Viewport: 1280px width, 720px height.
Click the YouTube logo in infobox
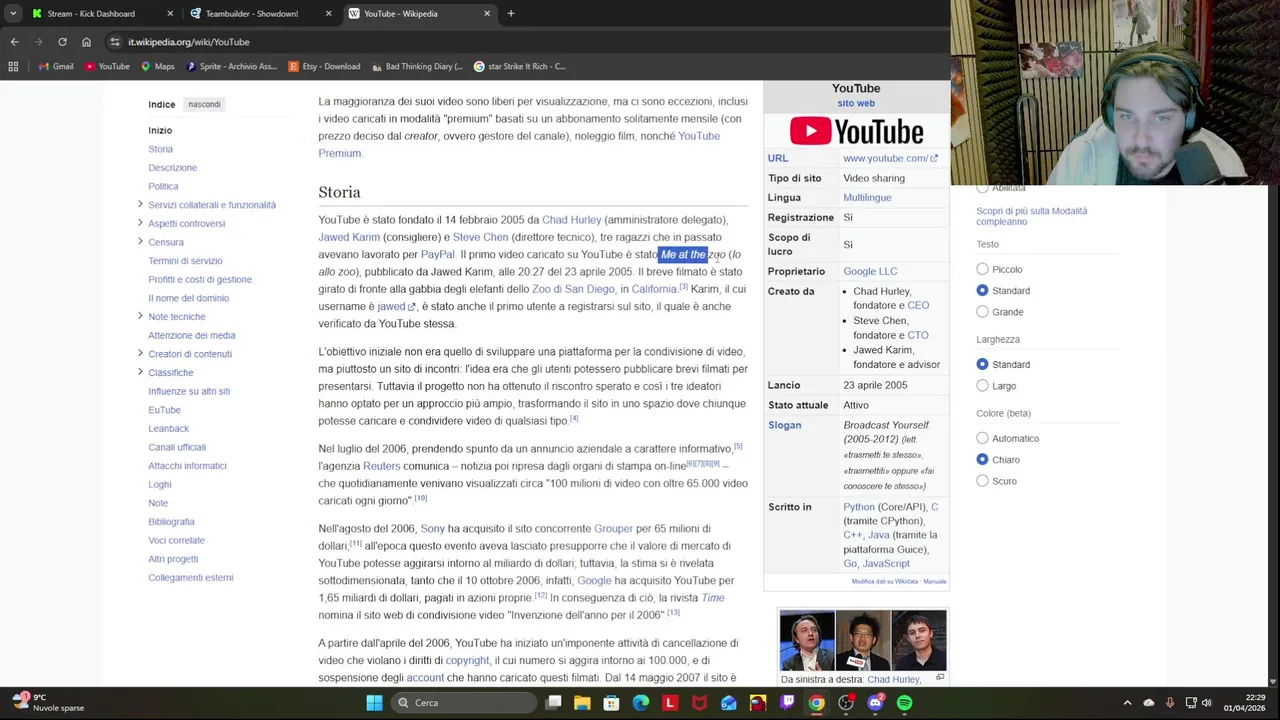click(x=856, y=131)
